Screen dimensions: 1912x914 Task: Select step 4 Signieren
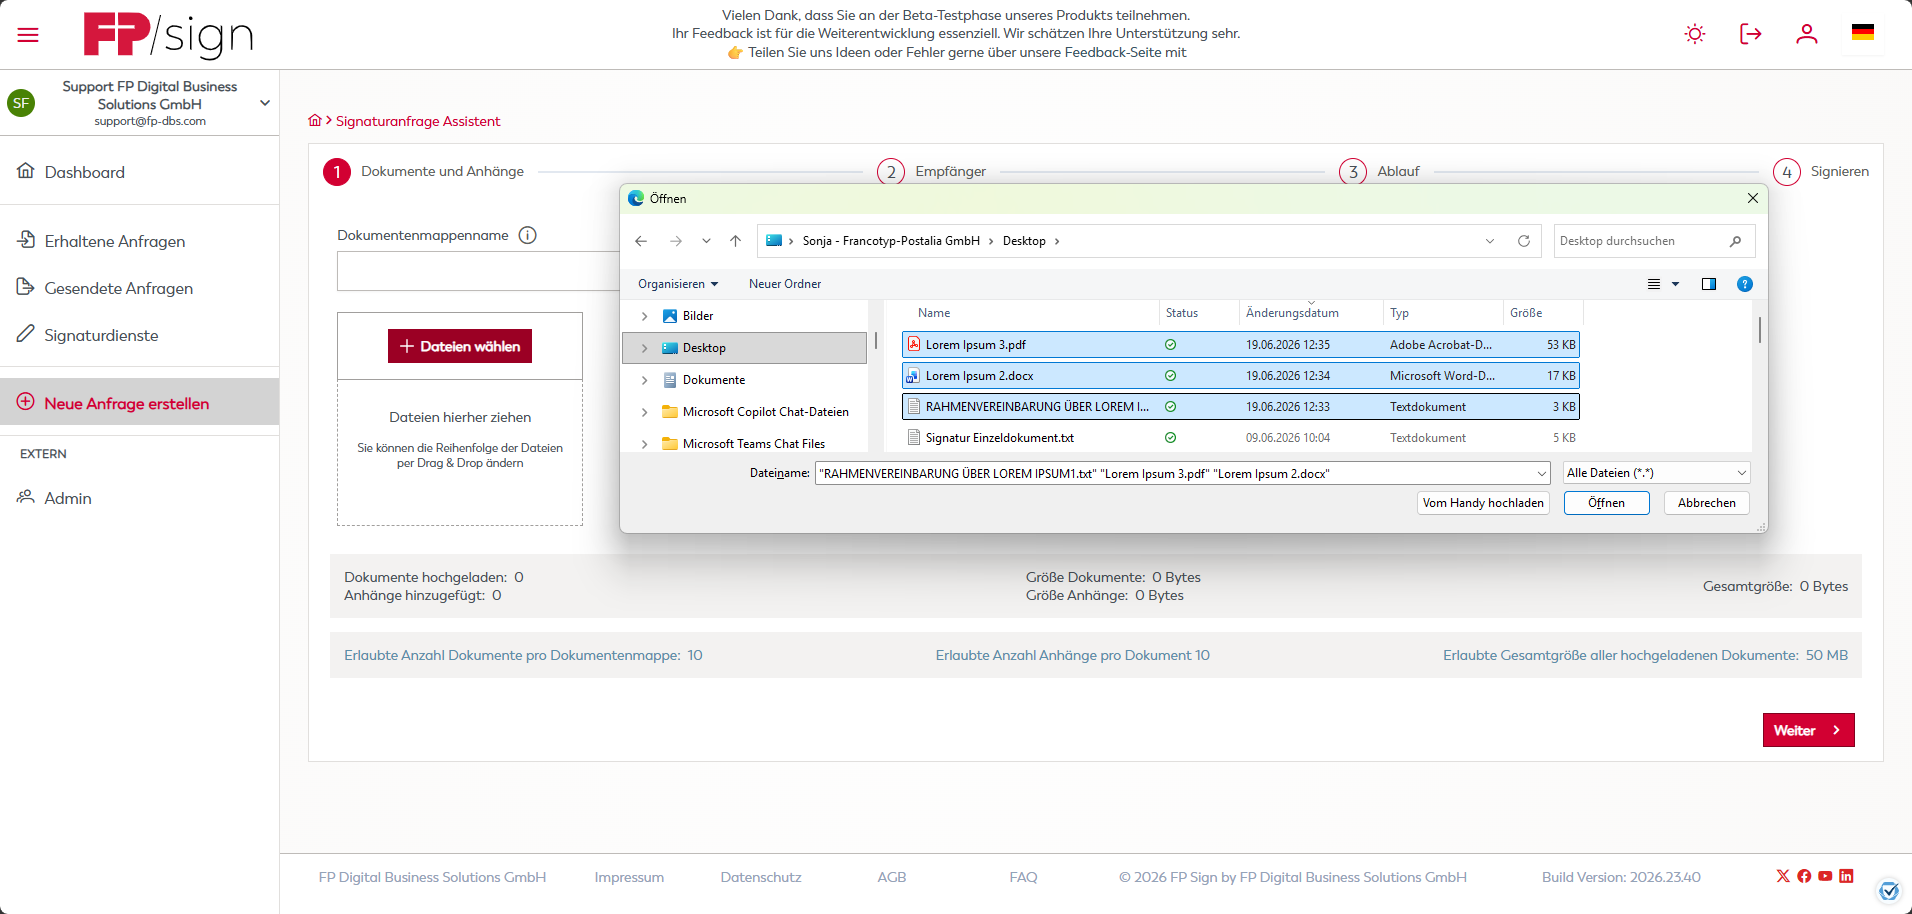click(1821, 172)
